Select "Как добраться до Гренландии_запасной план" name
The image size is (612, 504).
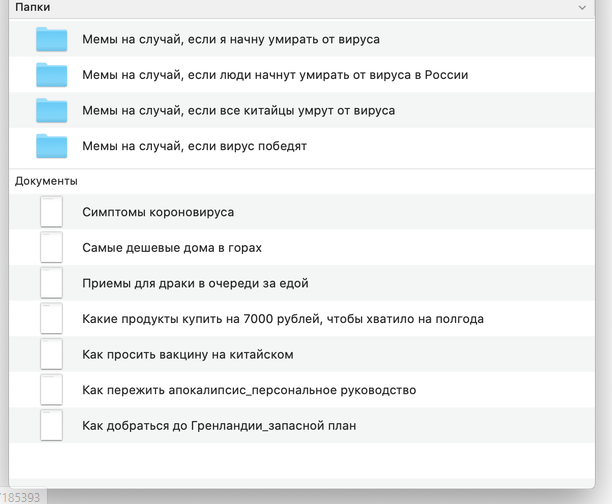219,425
